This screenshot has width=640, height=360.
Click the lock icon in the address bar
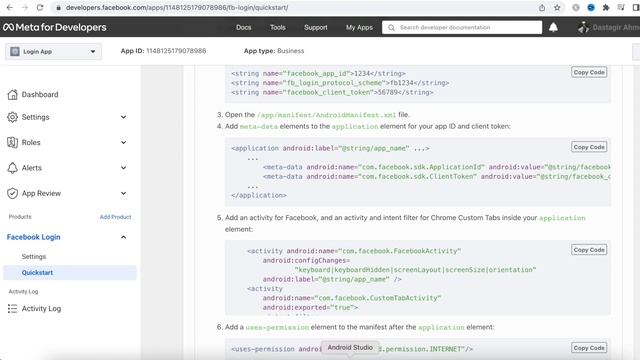tap(58, 8)
